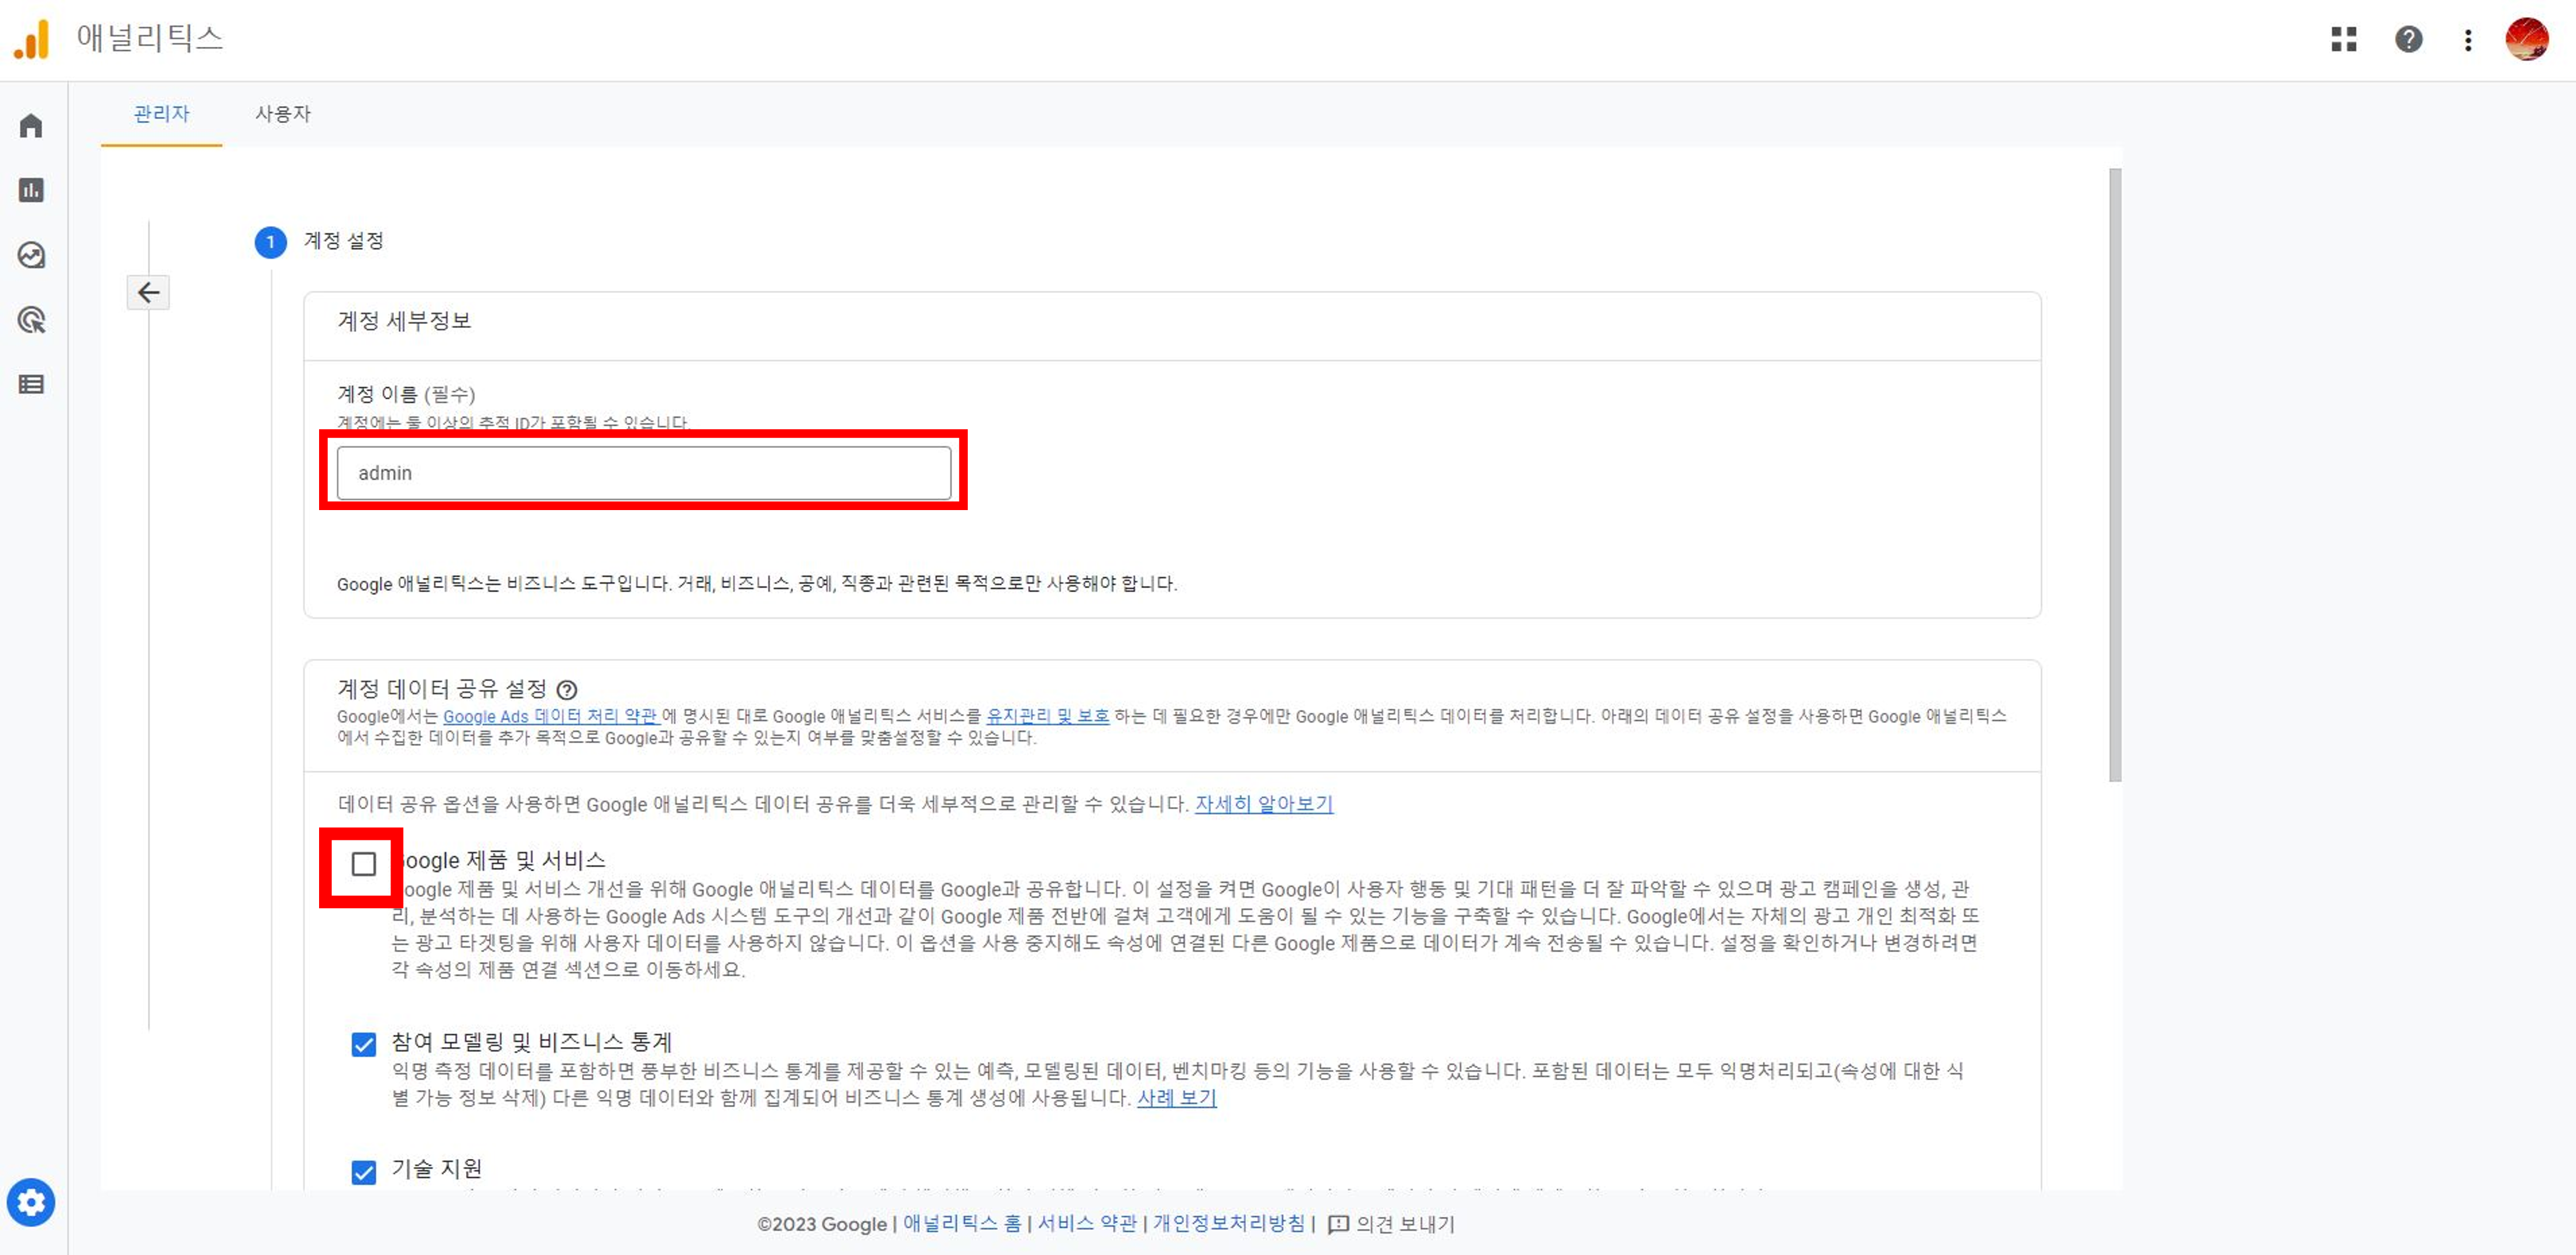2576x1255 pixels.
Task: Click the 의견 보내기 text
Action: pos(1405,1224)
